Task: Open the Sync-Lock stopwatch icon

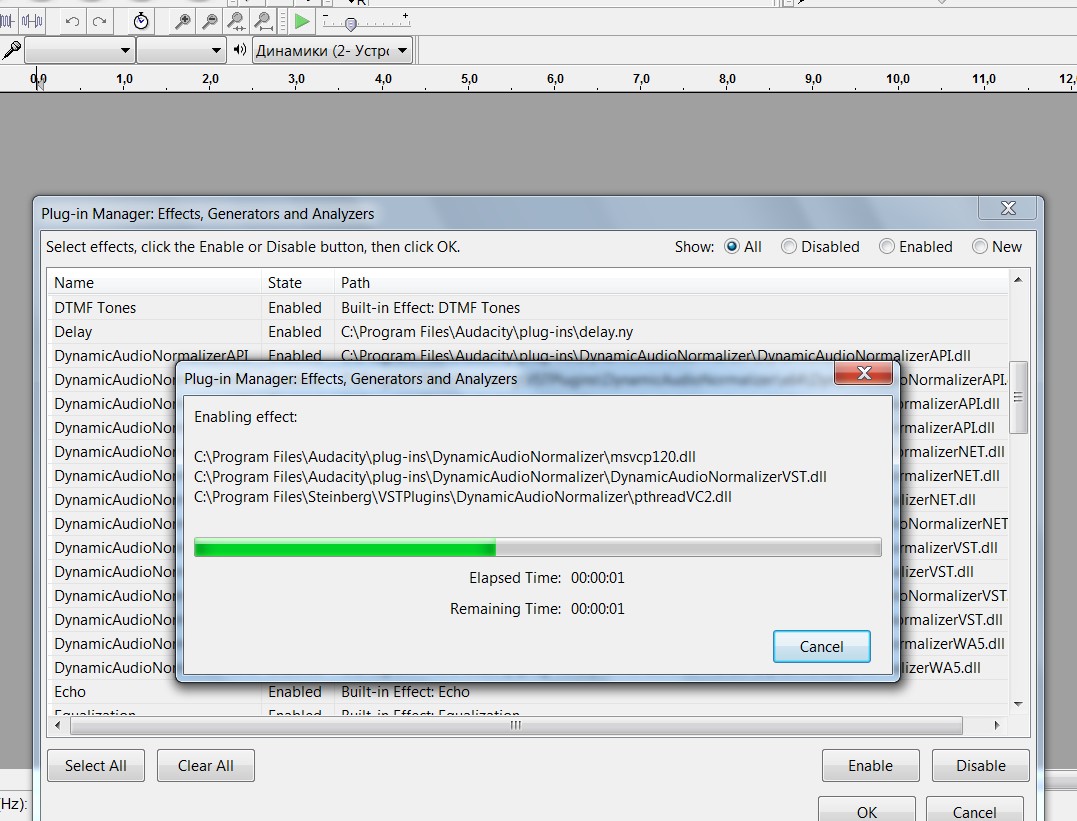Action: [141, 21]
